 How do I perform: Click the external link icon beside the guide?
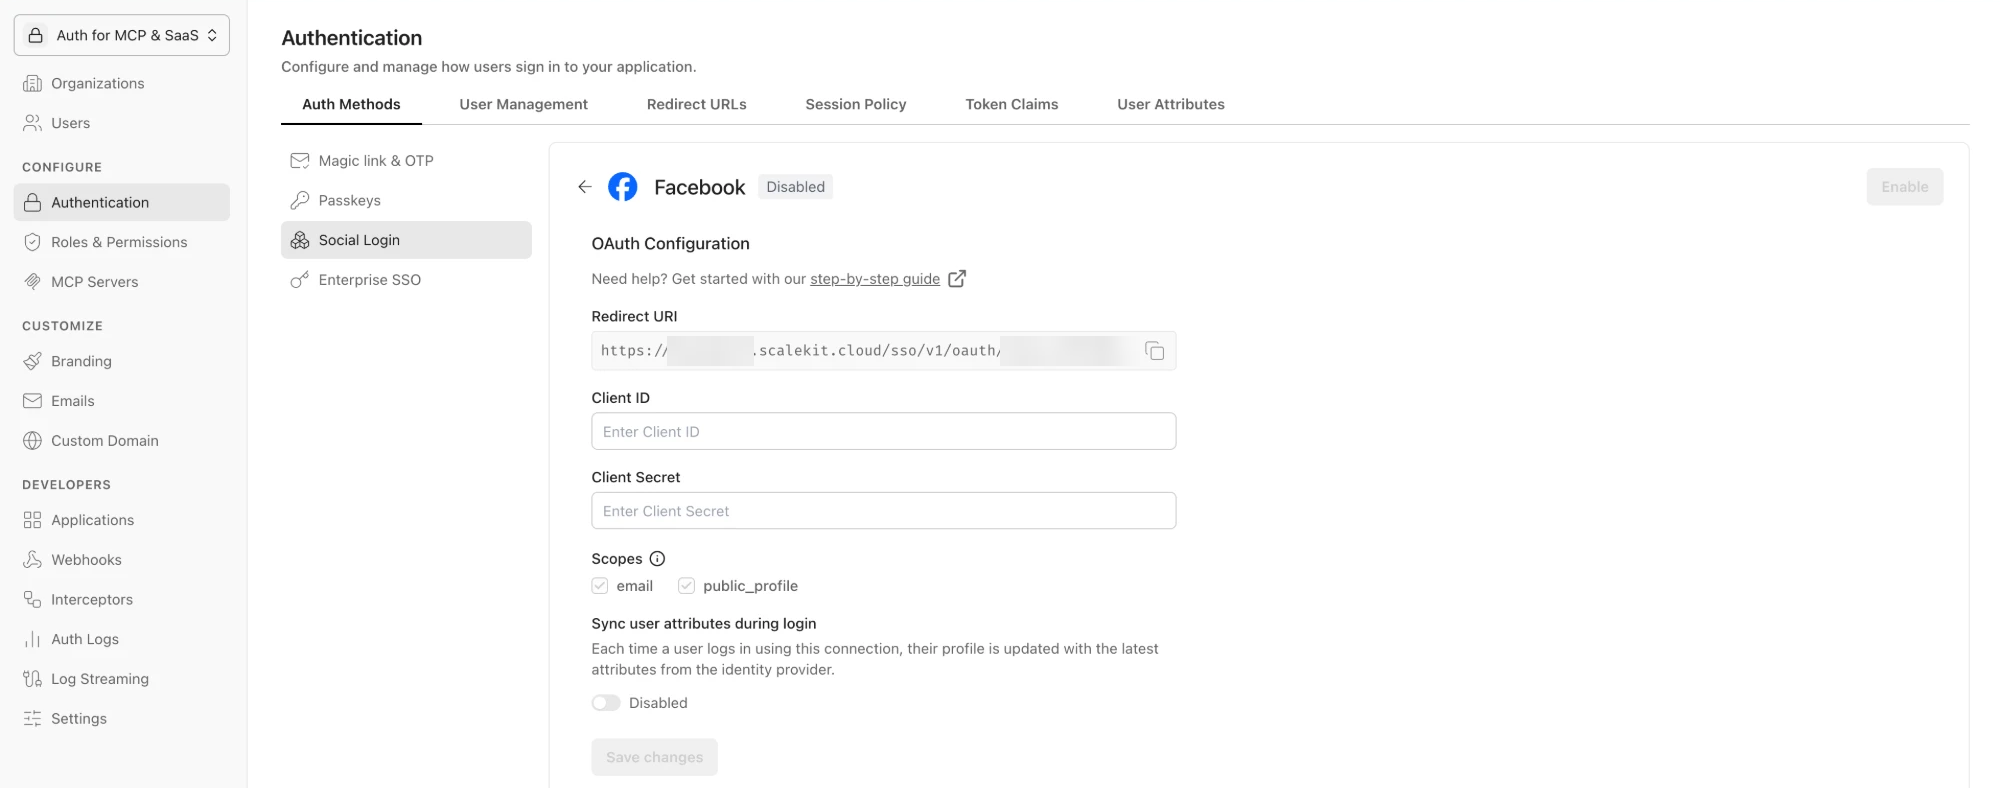(957, 279)
